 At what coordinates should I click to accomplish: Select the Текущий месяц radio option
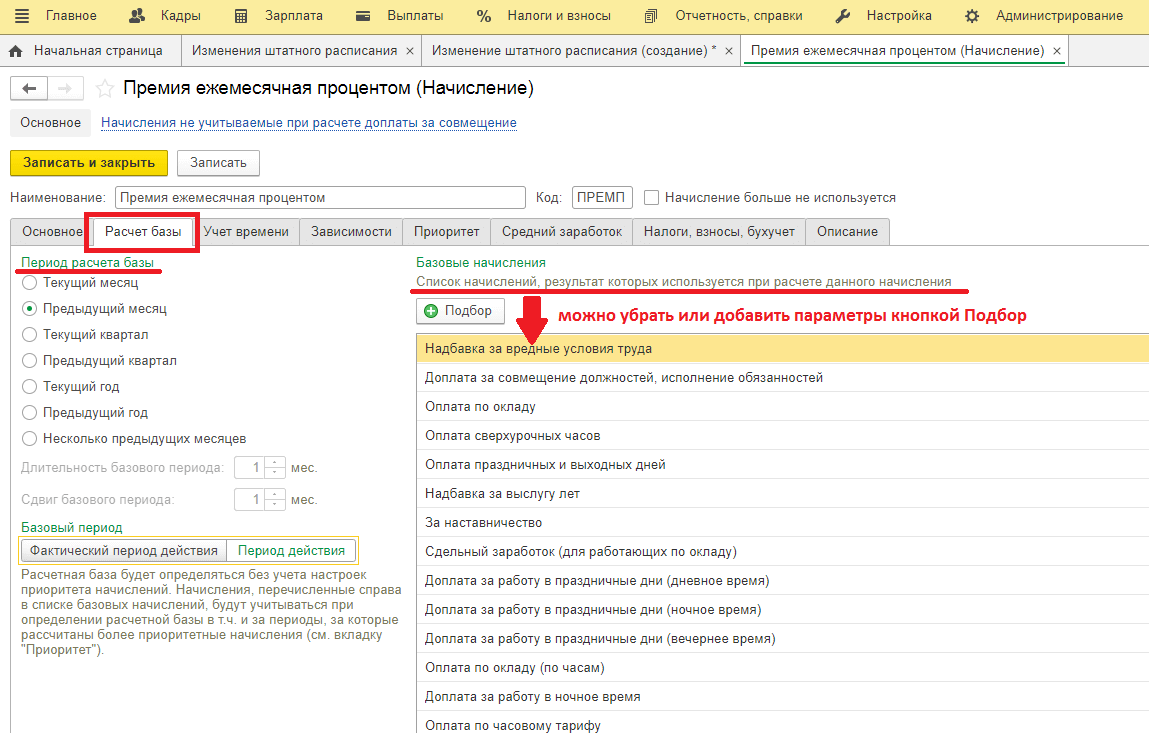(x=29, y=283)
